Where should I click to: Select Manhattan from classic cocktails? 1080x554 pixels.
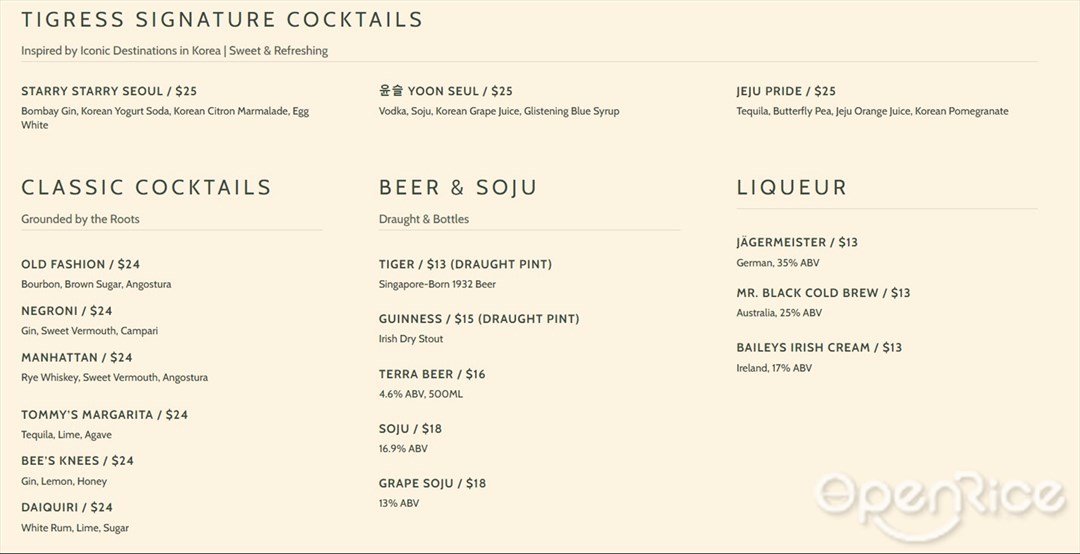click(76, 358)
